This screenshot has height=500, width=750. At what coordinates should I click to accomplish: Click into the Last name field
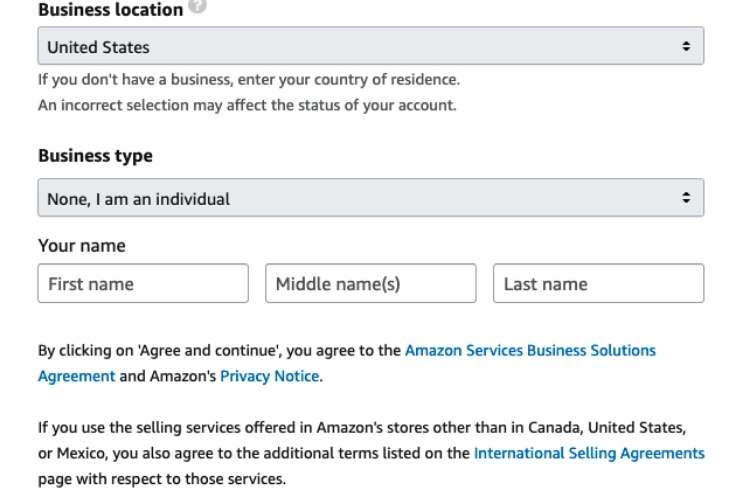(598, 283)
